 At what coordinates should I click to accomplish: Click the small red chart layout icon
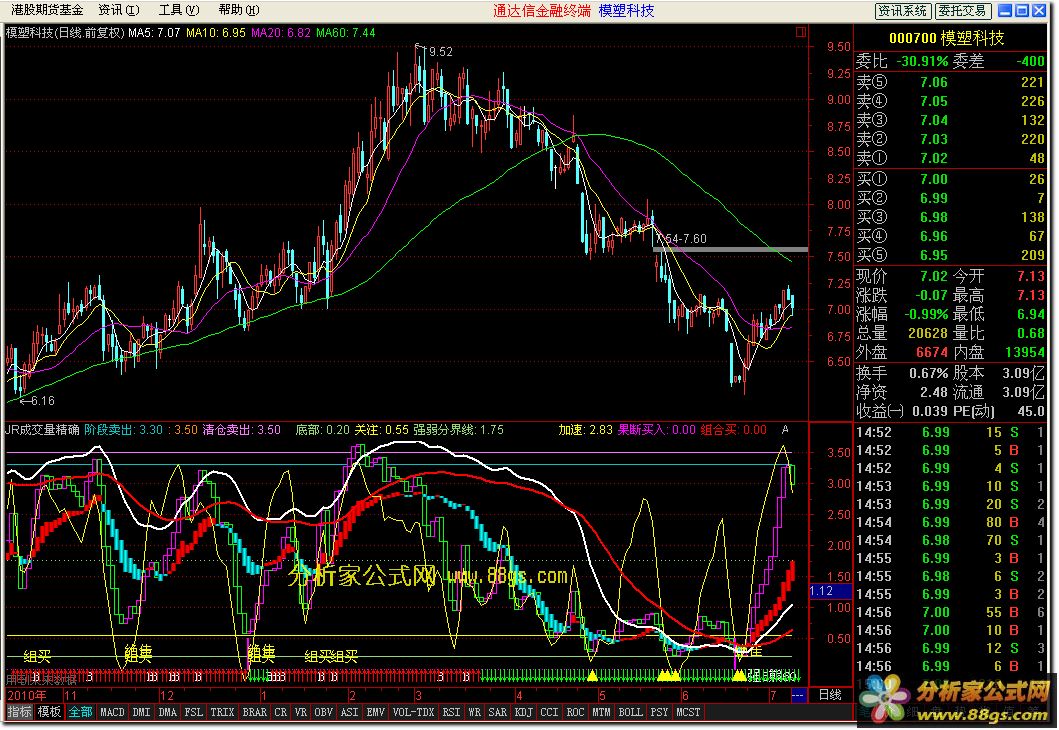tap(800, 32)
